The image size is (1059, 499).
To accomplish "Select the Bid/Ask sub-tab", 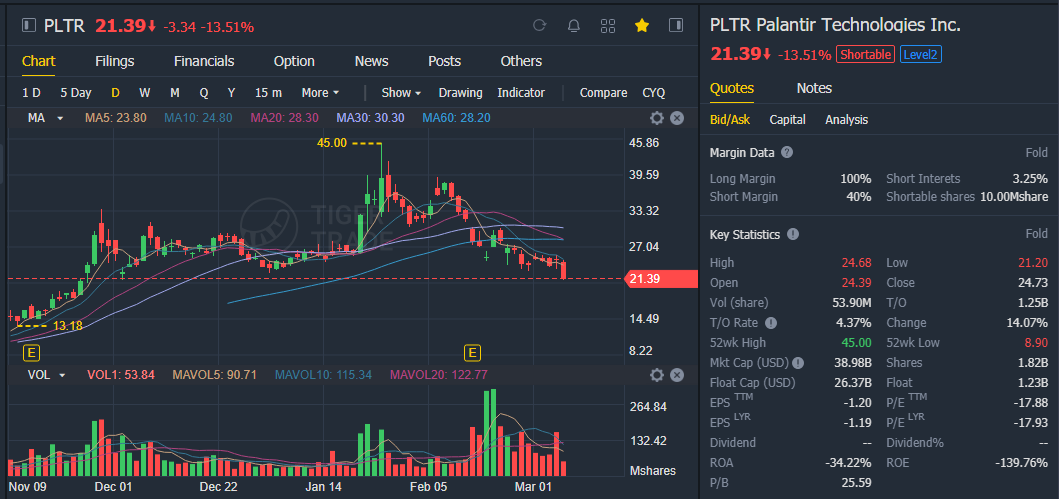I will click(x=729, y=120).
